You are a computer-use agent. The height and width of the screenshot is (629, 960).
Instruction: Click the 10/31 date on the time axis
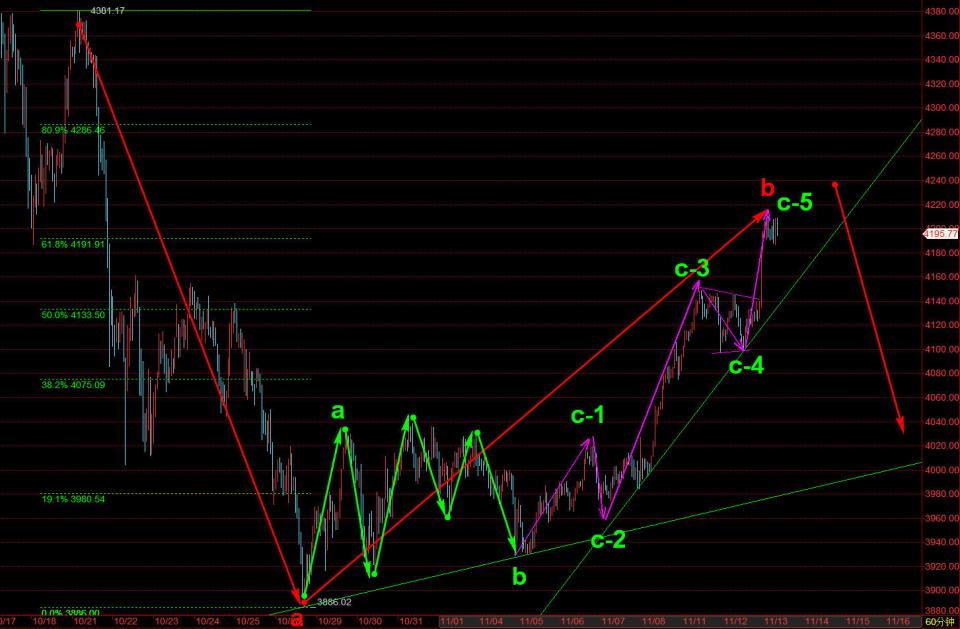pyautogui.click(x=411, y=621)
